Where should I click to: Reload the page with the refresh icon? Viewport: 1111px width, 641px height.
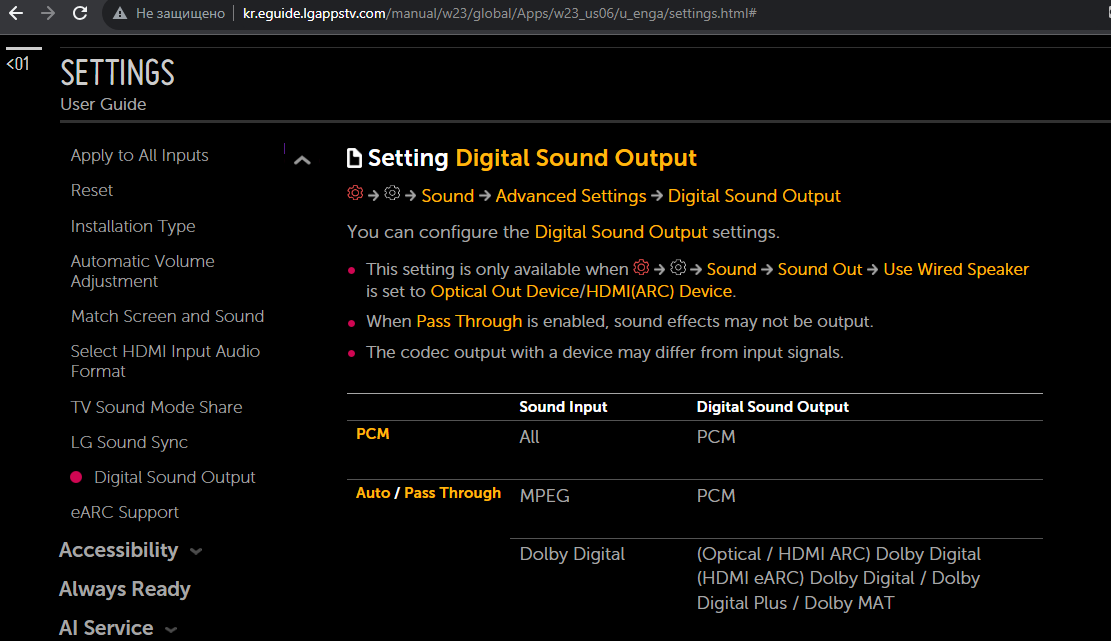click(x=81, y=14)
